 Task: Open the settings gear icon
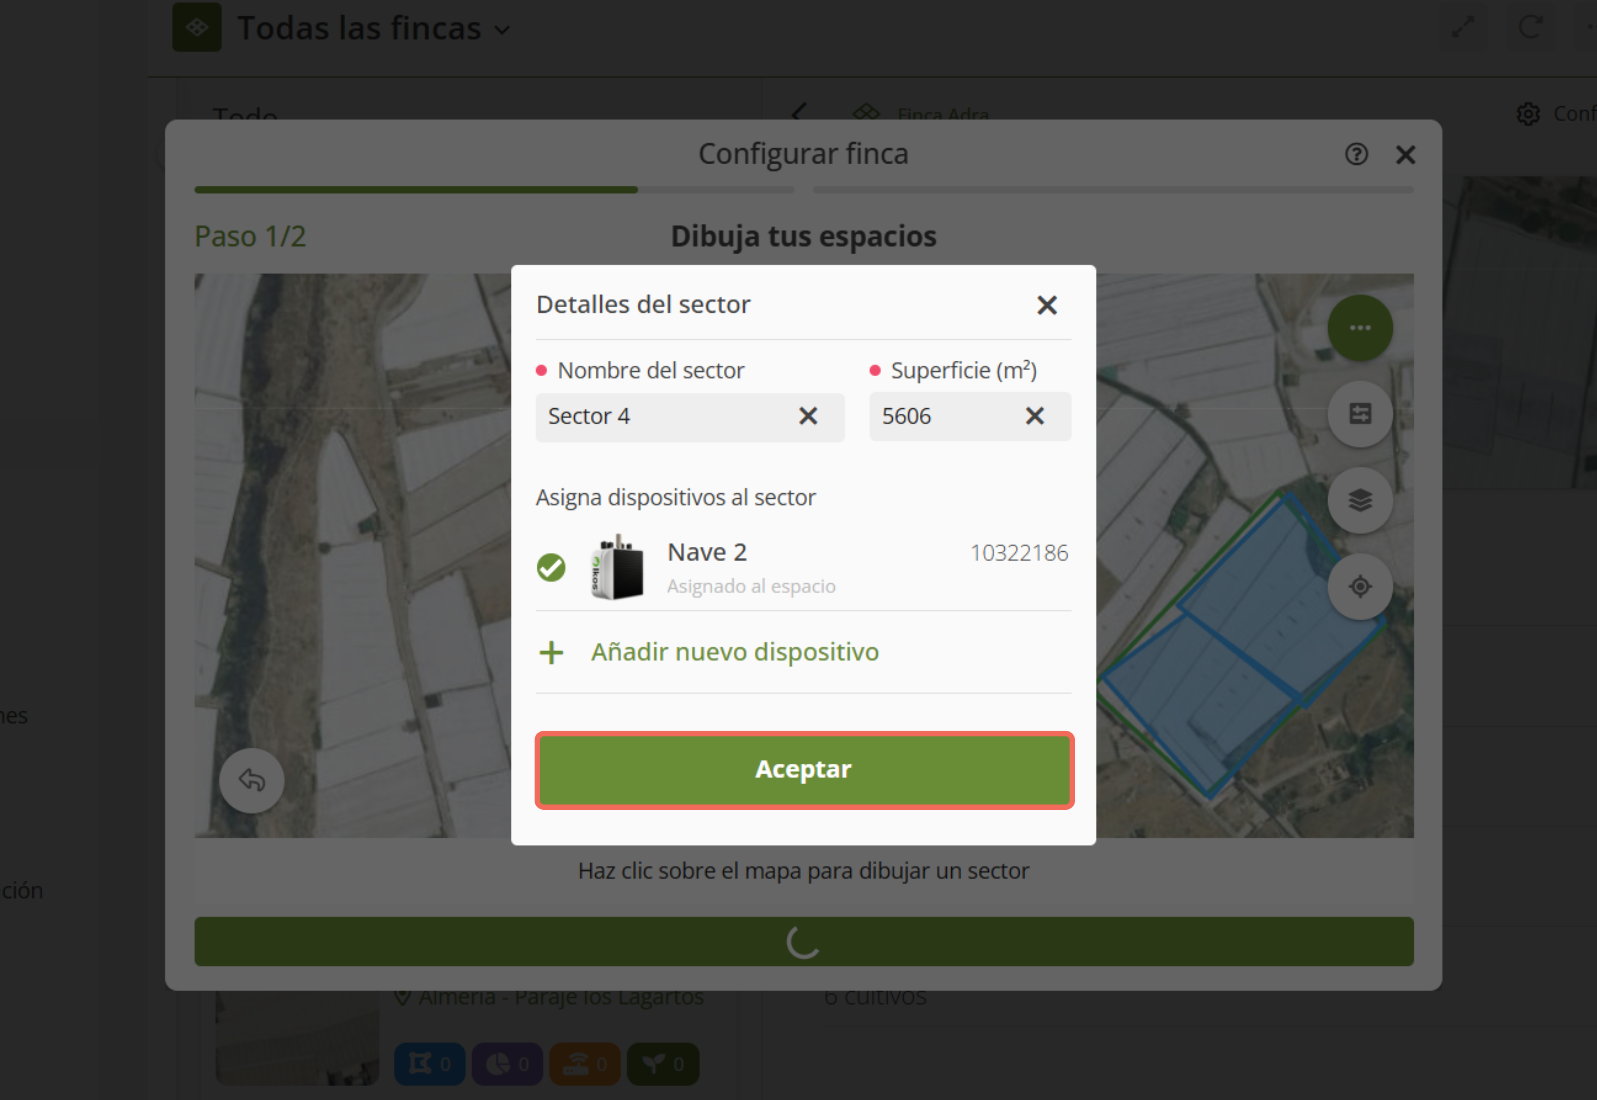1528,114
